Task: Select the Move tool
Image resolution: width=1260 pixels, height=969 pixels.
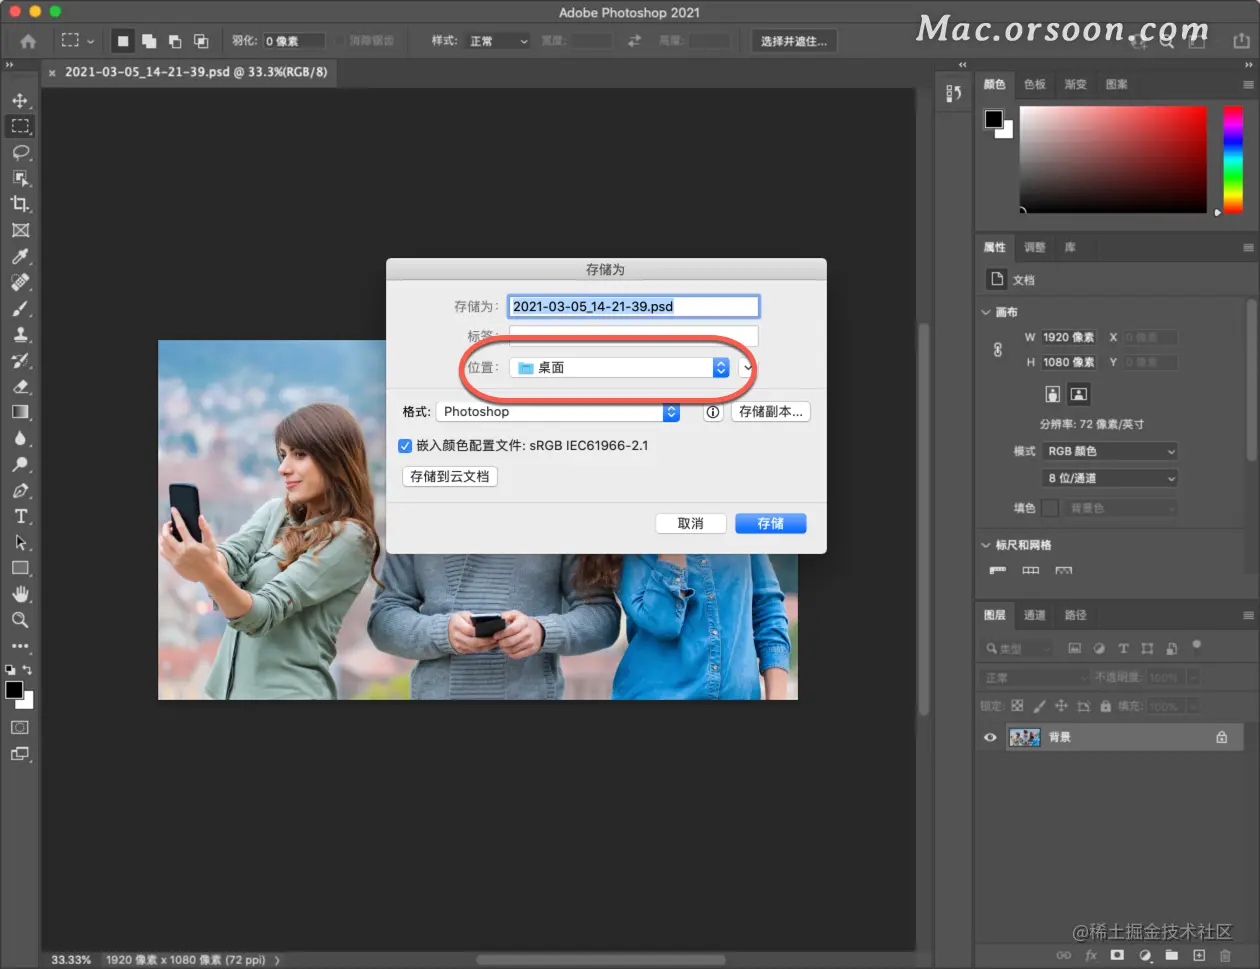Action: (20, 100)
